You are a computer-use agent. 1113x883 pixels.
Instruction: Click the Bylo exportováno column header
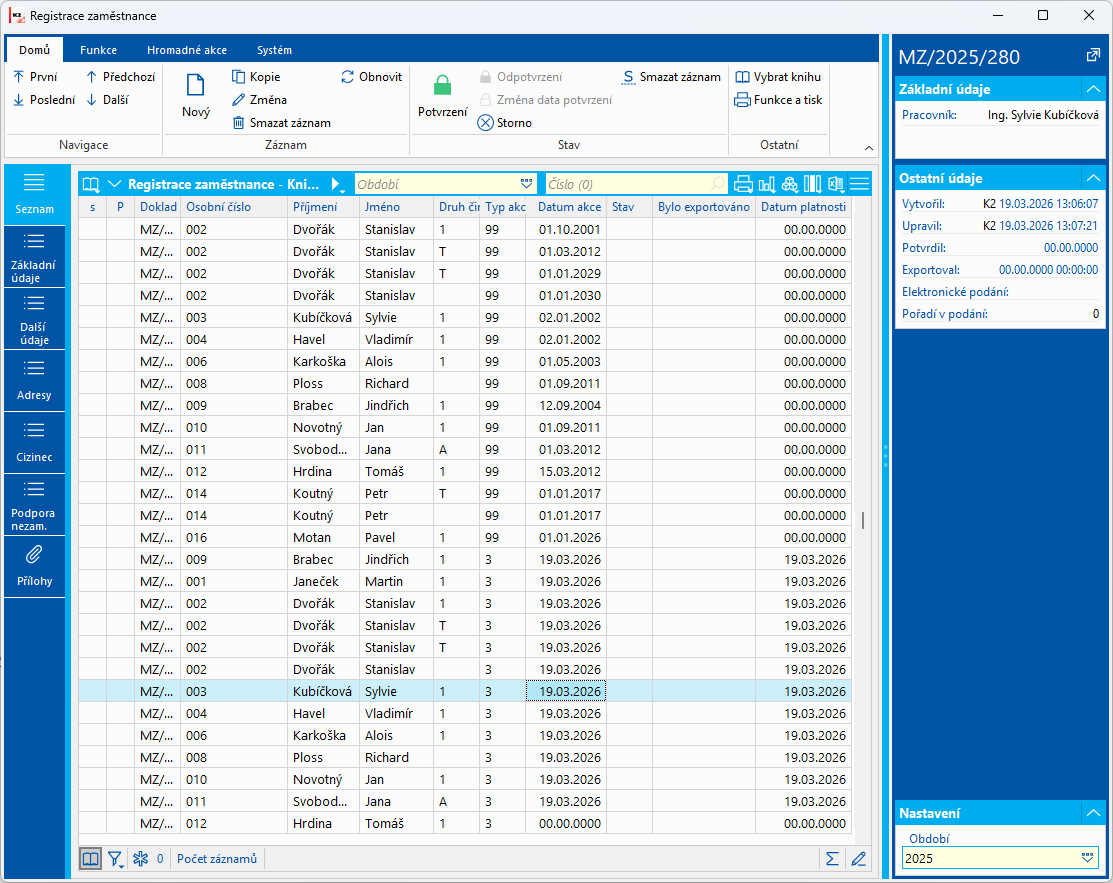[x=703, y=207]
